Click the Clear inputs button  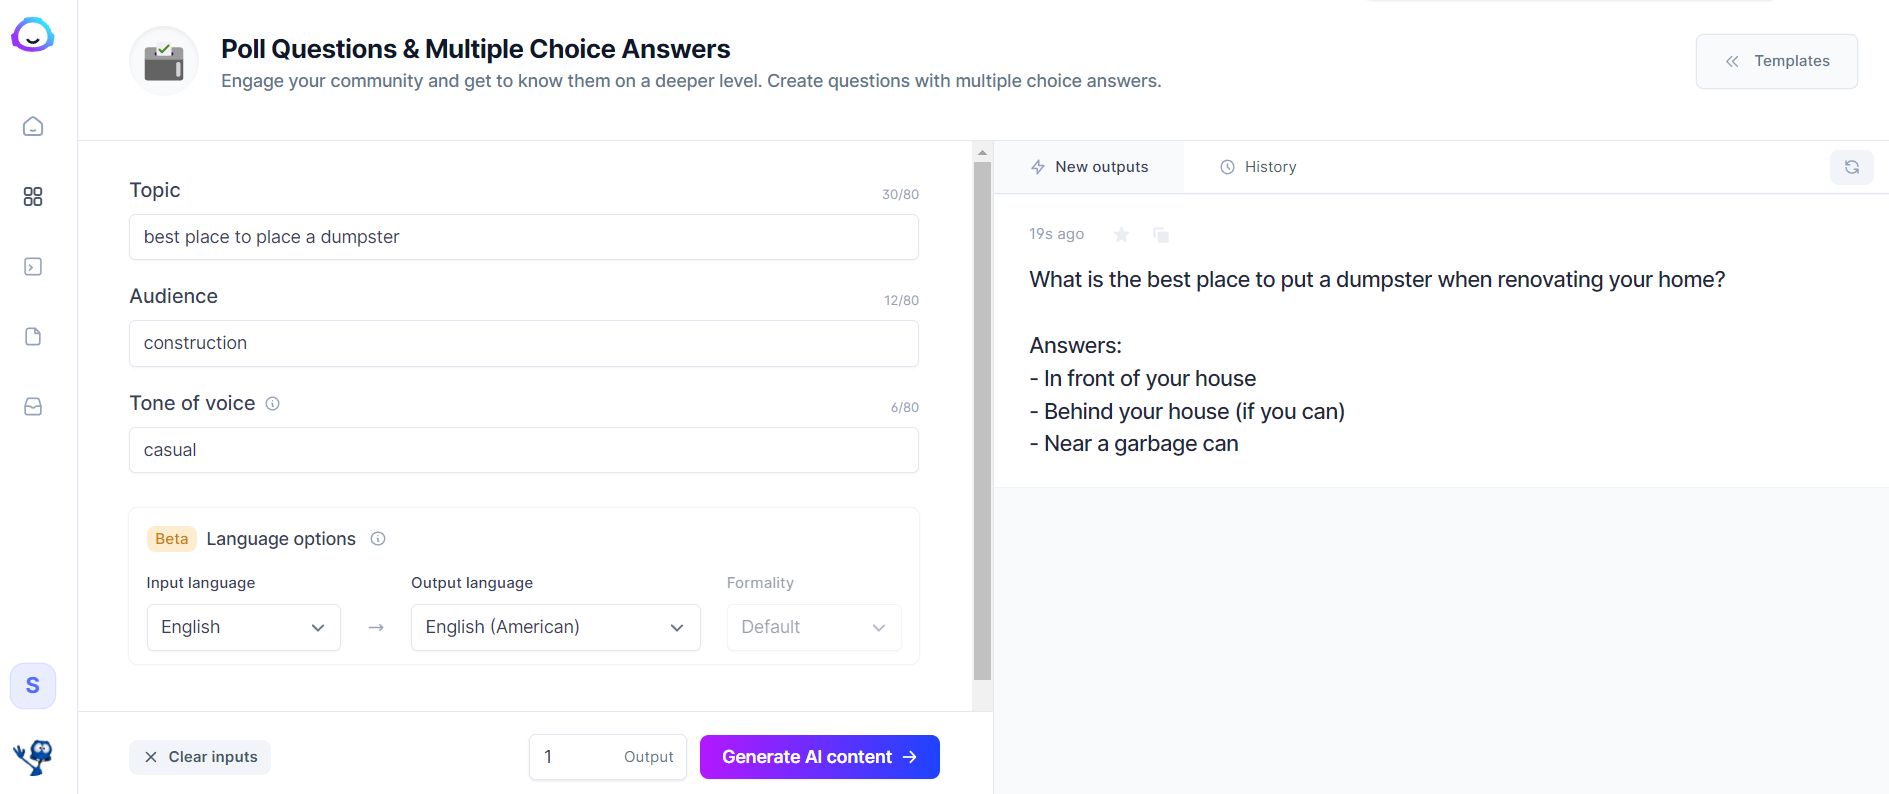(200, 757)
